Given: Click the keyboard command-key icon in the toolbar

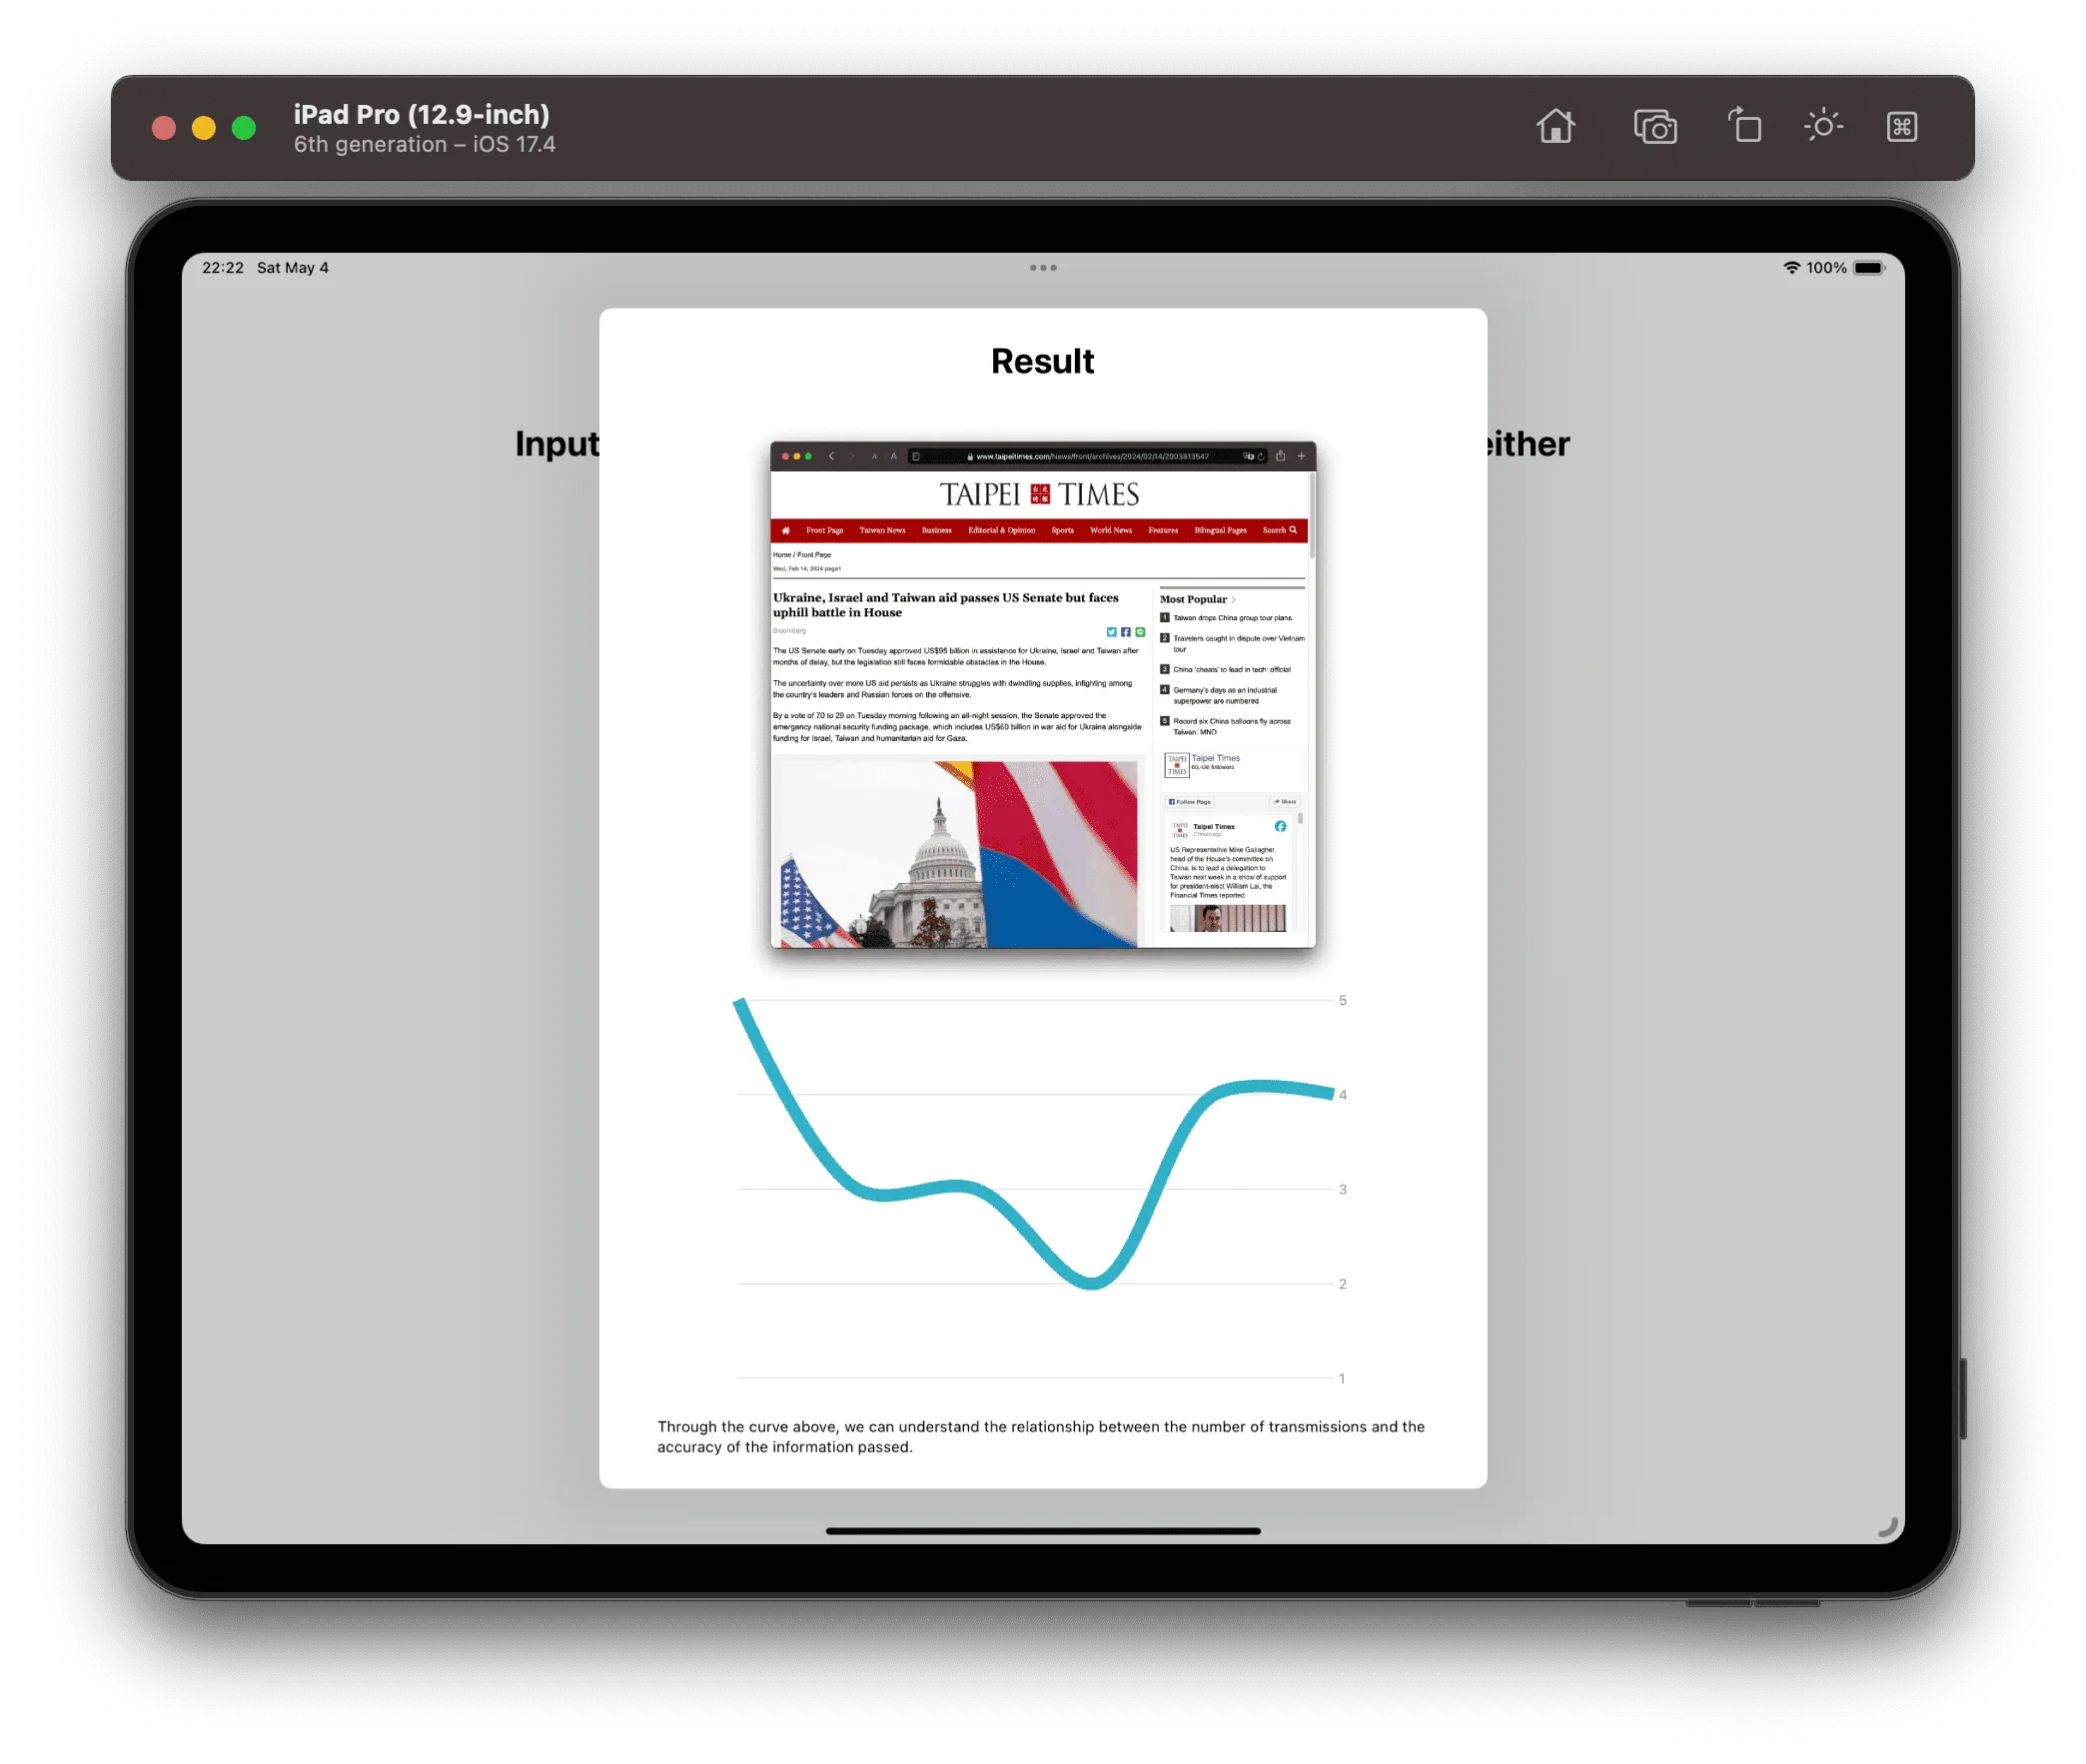Looking at the screenshot, I should [1901, 127].
